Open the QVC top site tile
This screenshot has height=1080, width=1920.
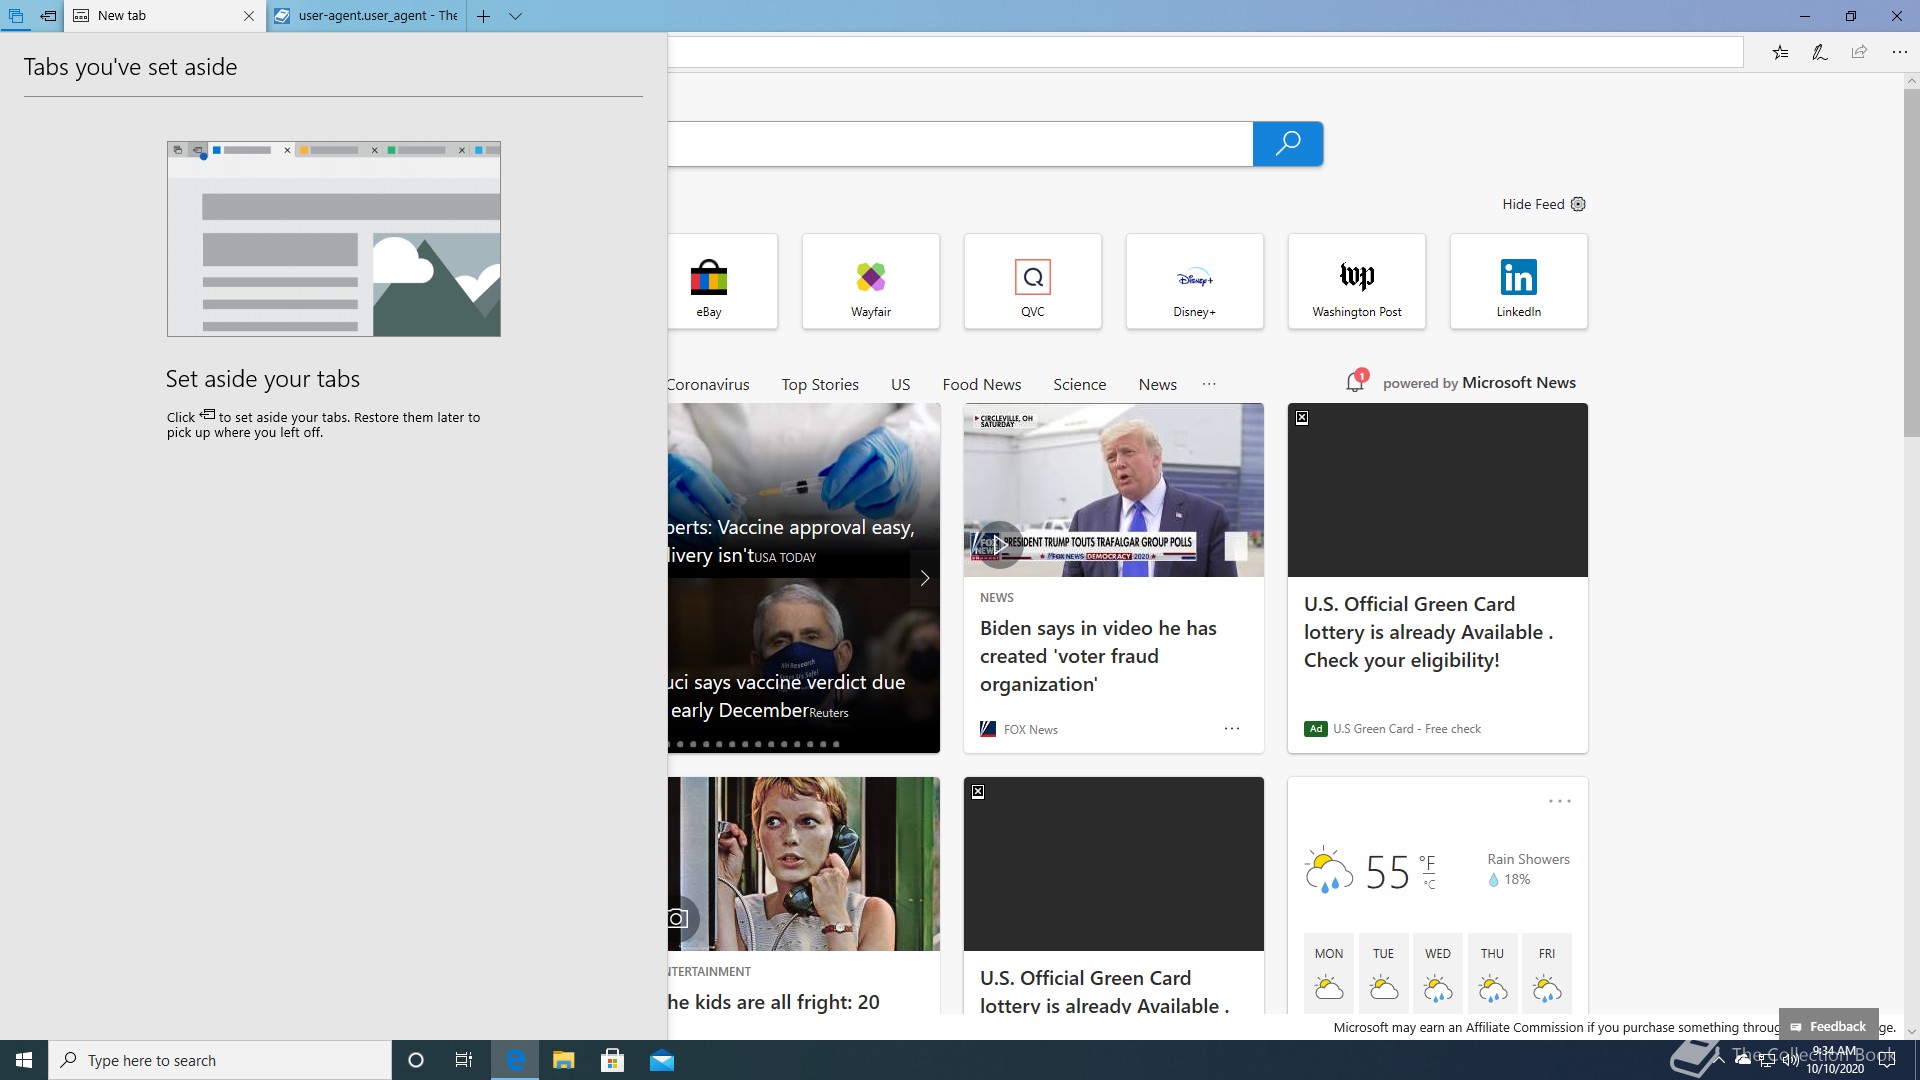pyautogui.click(x=1033, y=281)
